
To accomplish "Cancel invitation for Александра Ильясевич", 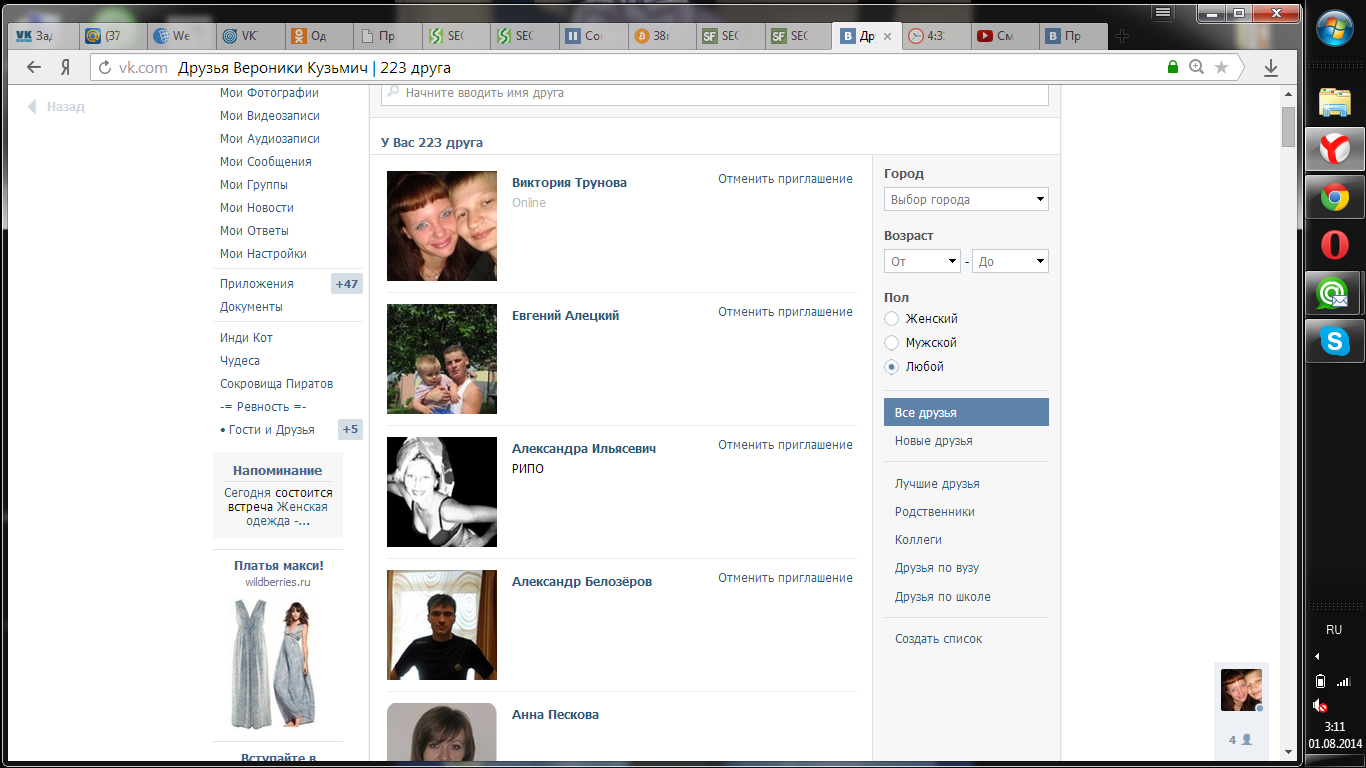I will [x=785, y=445].
